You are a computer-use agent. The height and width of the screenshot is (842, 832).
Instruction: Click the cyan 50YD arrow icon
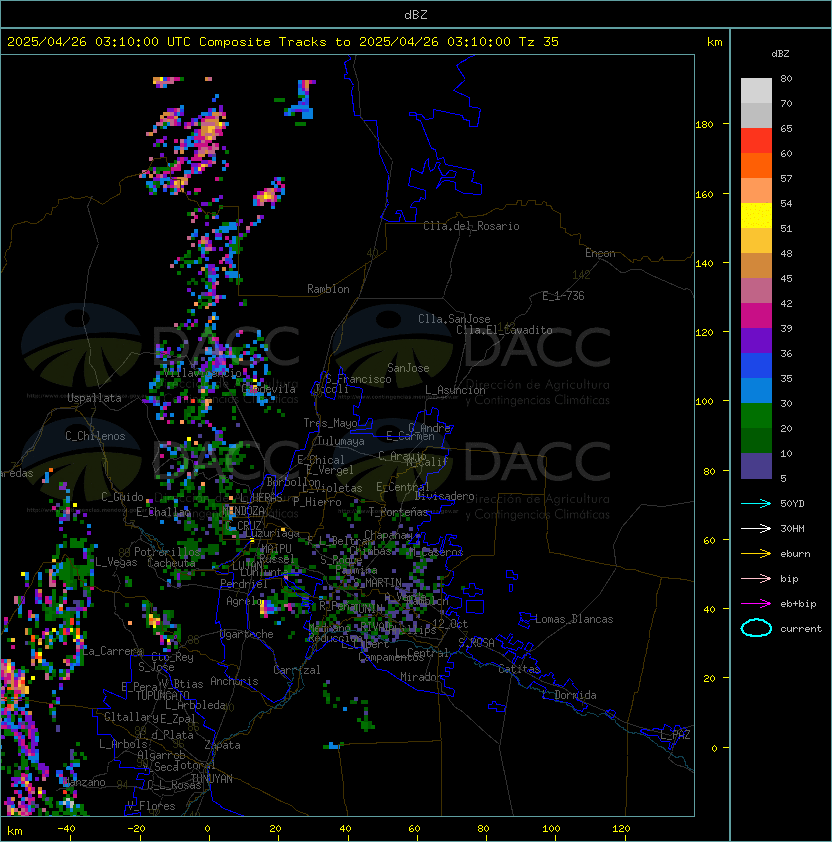[756, 503]
